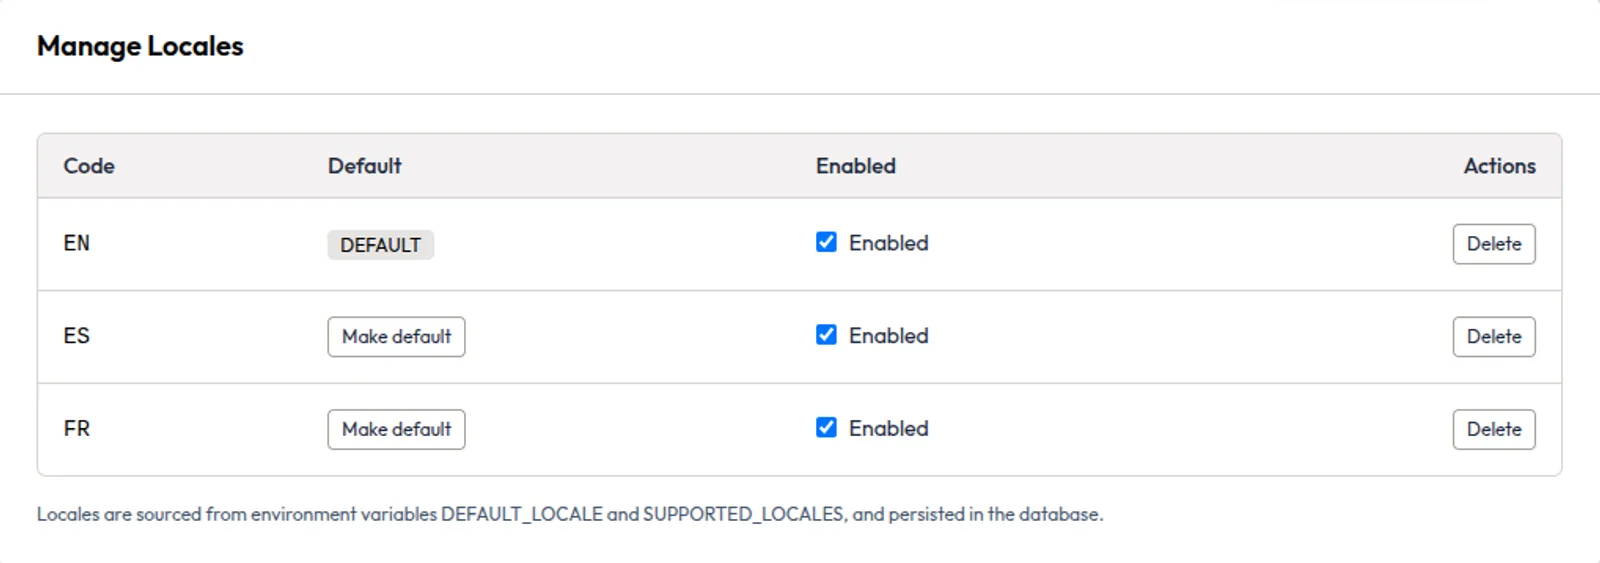Make ES the default locale
1600x563 pixels.
(x=396, y=337)
